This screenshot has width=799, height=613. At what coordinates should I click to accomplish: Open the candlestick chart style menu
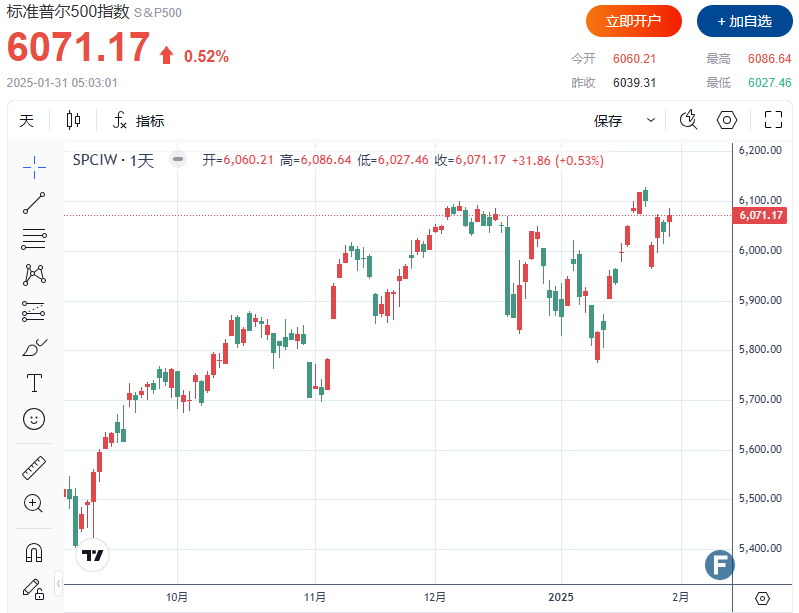point(73,121)
